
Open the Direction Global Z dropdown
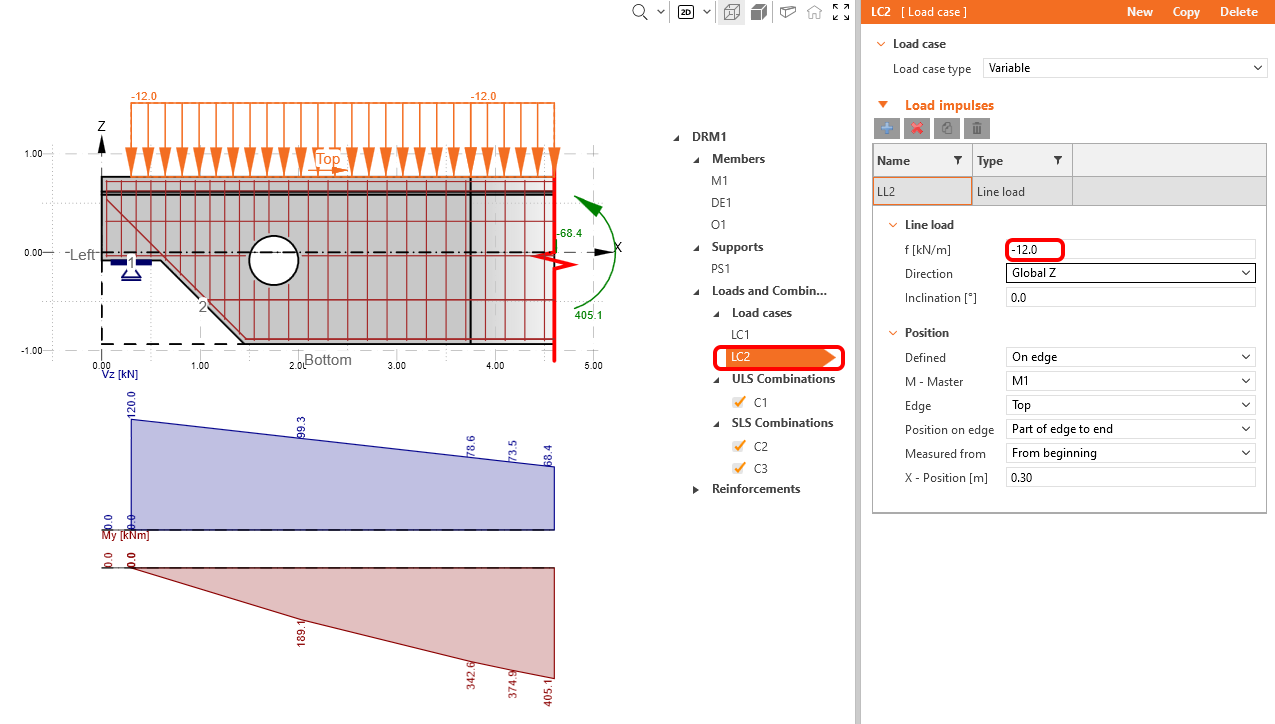[x=1245, y=272]
